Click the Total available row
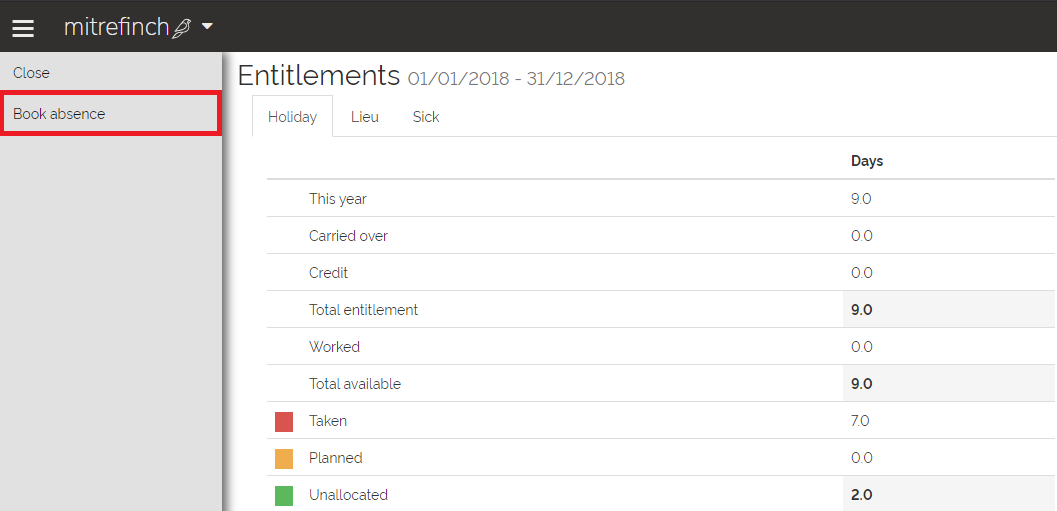Viewport: 1057px width, 511px height. pyautogui.click(x=354, y=384)
